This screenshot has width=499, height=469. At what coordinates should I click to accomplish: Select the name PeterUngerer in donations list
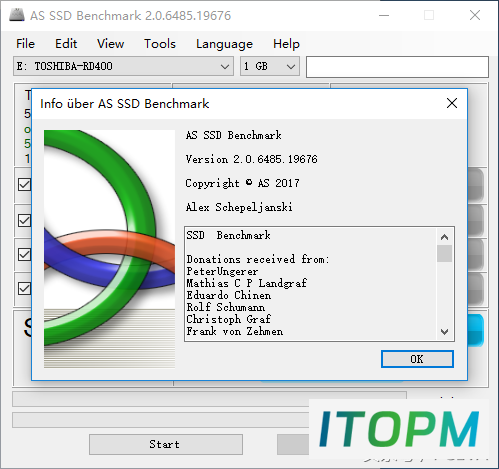click(222, 271)
